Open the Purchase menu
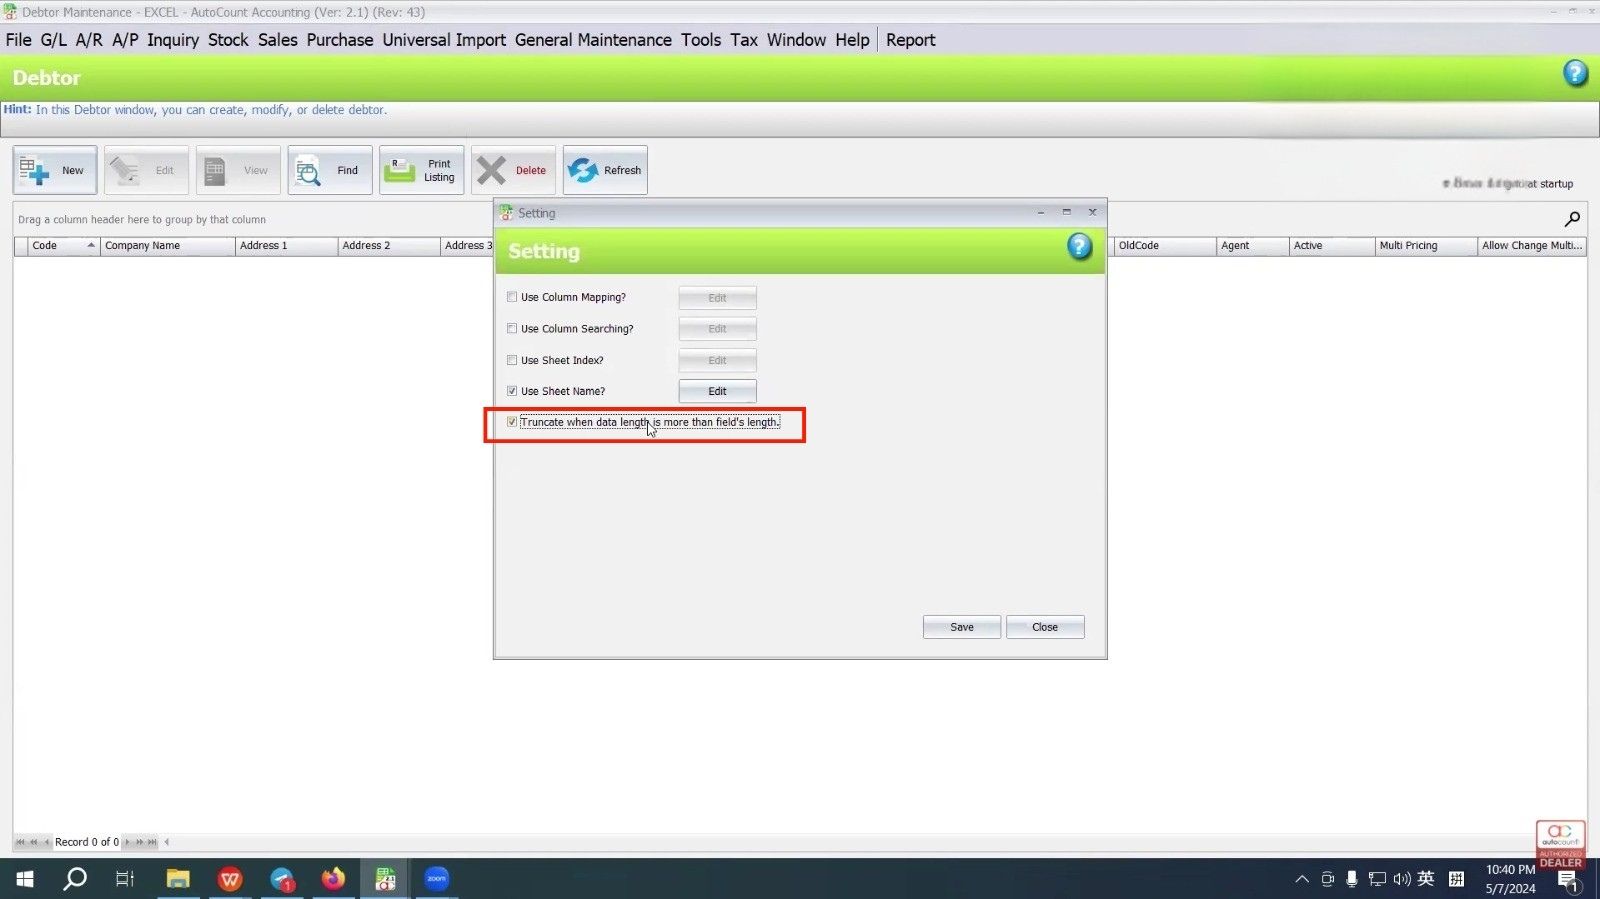This screenshot has width=1600, height=899. [340, 40]
